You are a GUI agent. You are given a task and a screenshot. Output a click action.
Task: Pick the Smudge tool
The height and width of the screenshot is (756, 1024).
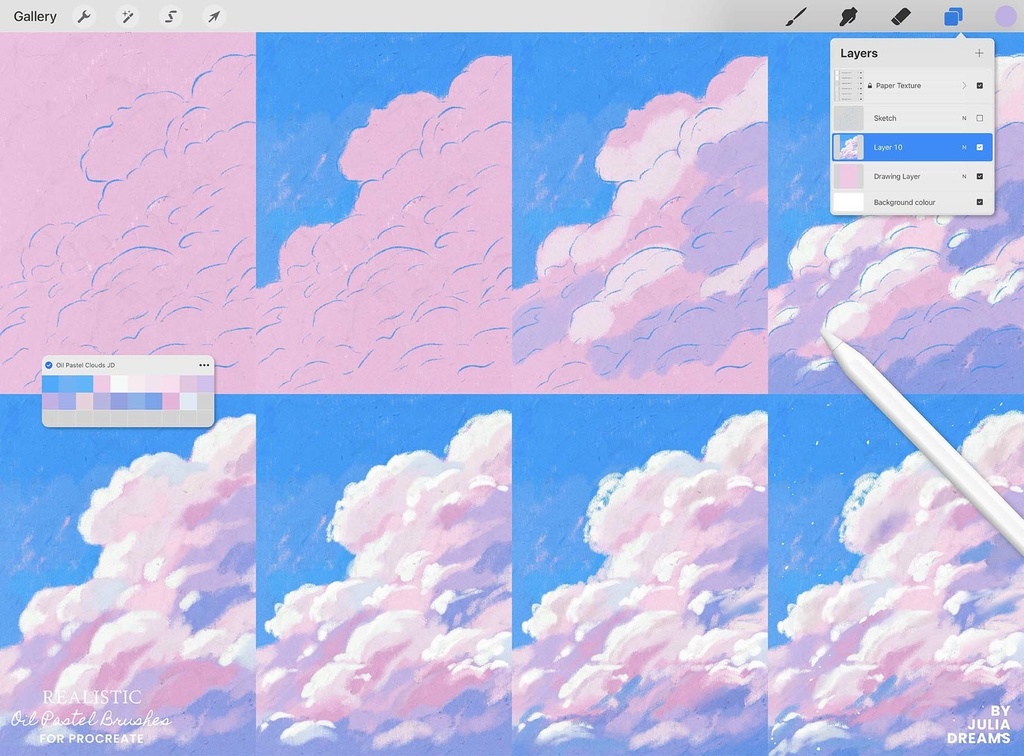(x=849, y=16)
